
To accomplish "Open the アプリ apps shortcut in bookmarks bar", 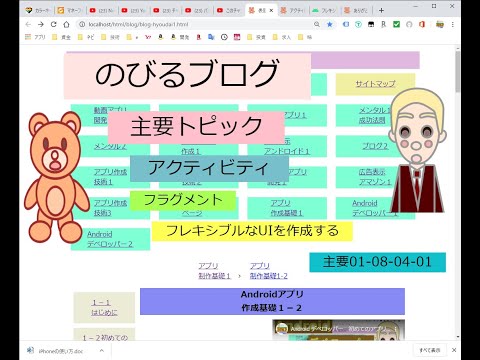I will tap(35, 37).
